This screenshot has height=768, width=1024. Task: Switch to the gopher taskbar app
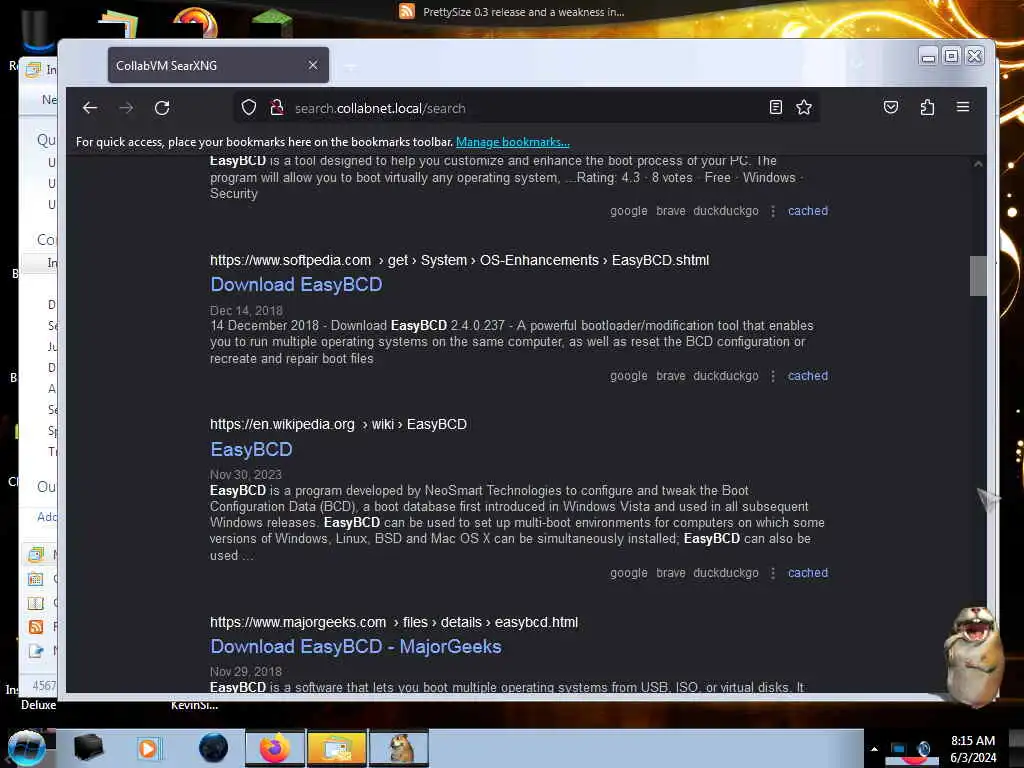pyautogui.click(x=398, y=748)
